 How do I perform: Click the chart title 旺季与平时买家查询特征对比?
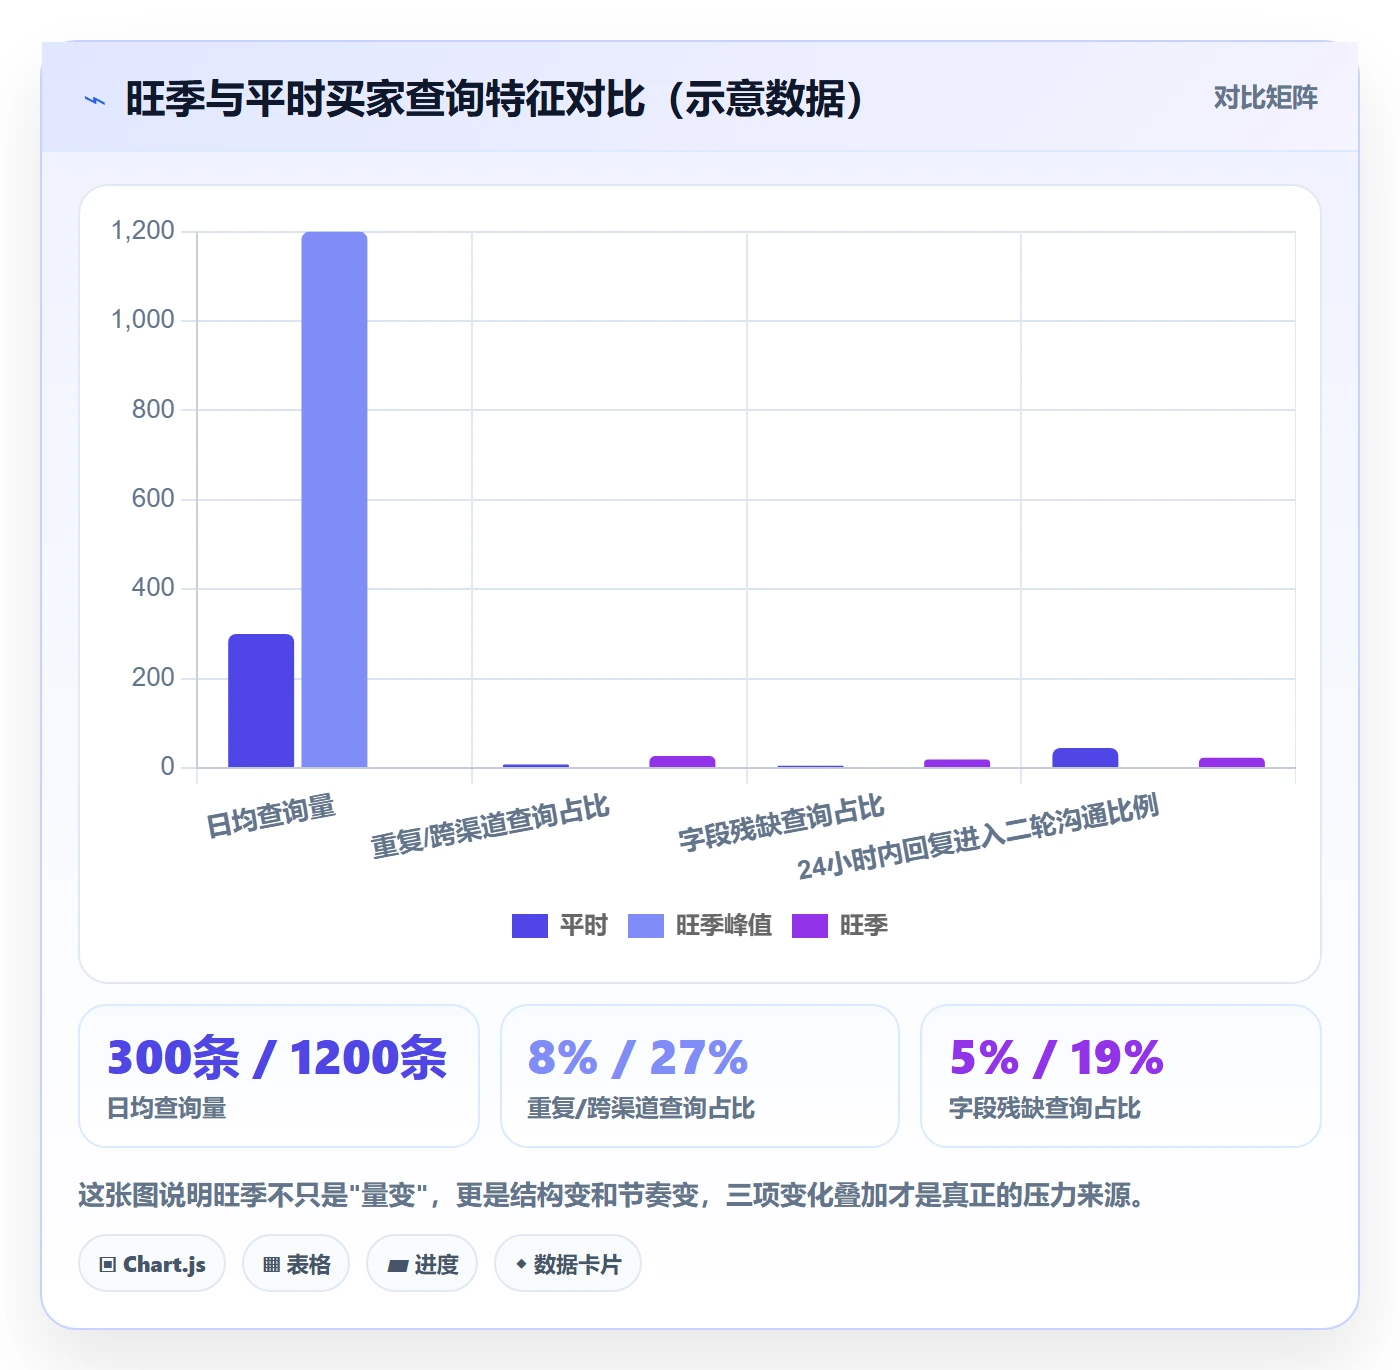494,99
